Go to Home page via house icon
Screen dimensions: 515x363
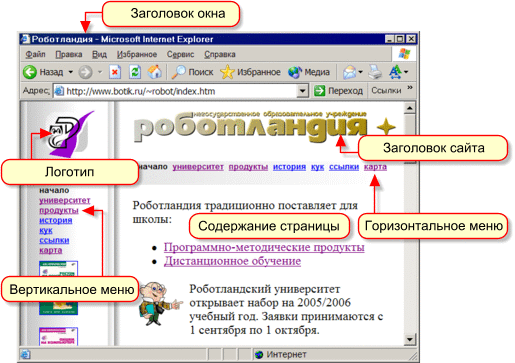[x=155, y=72]
